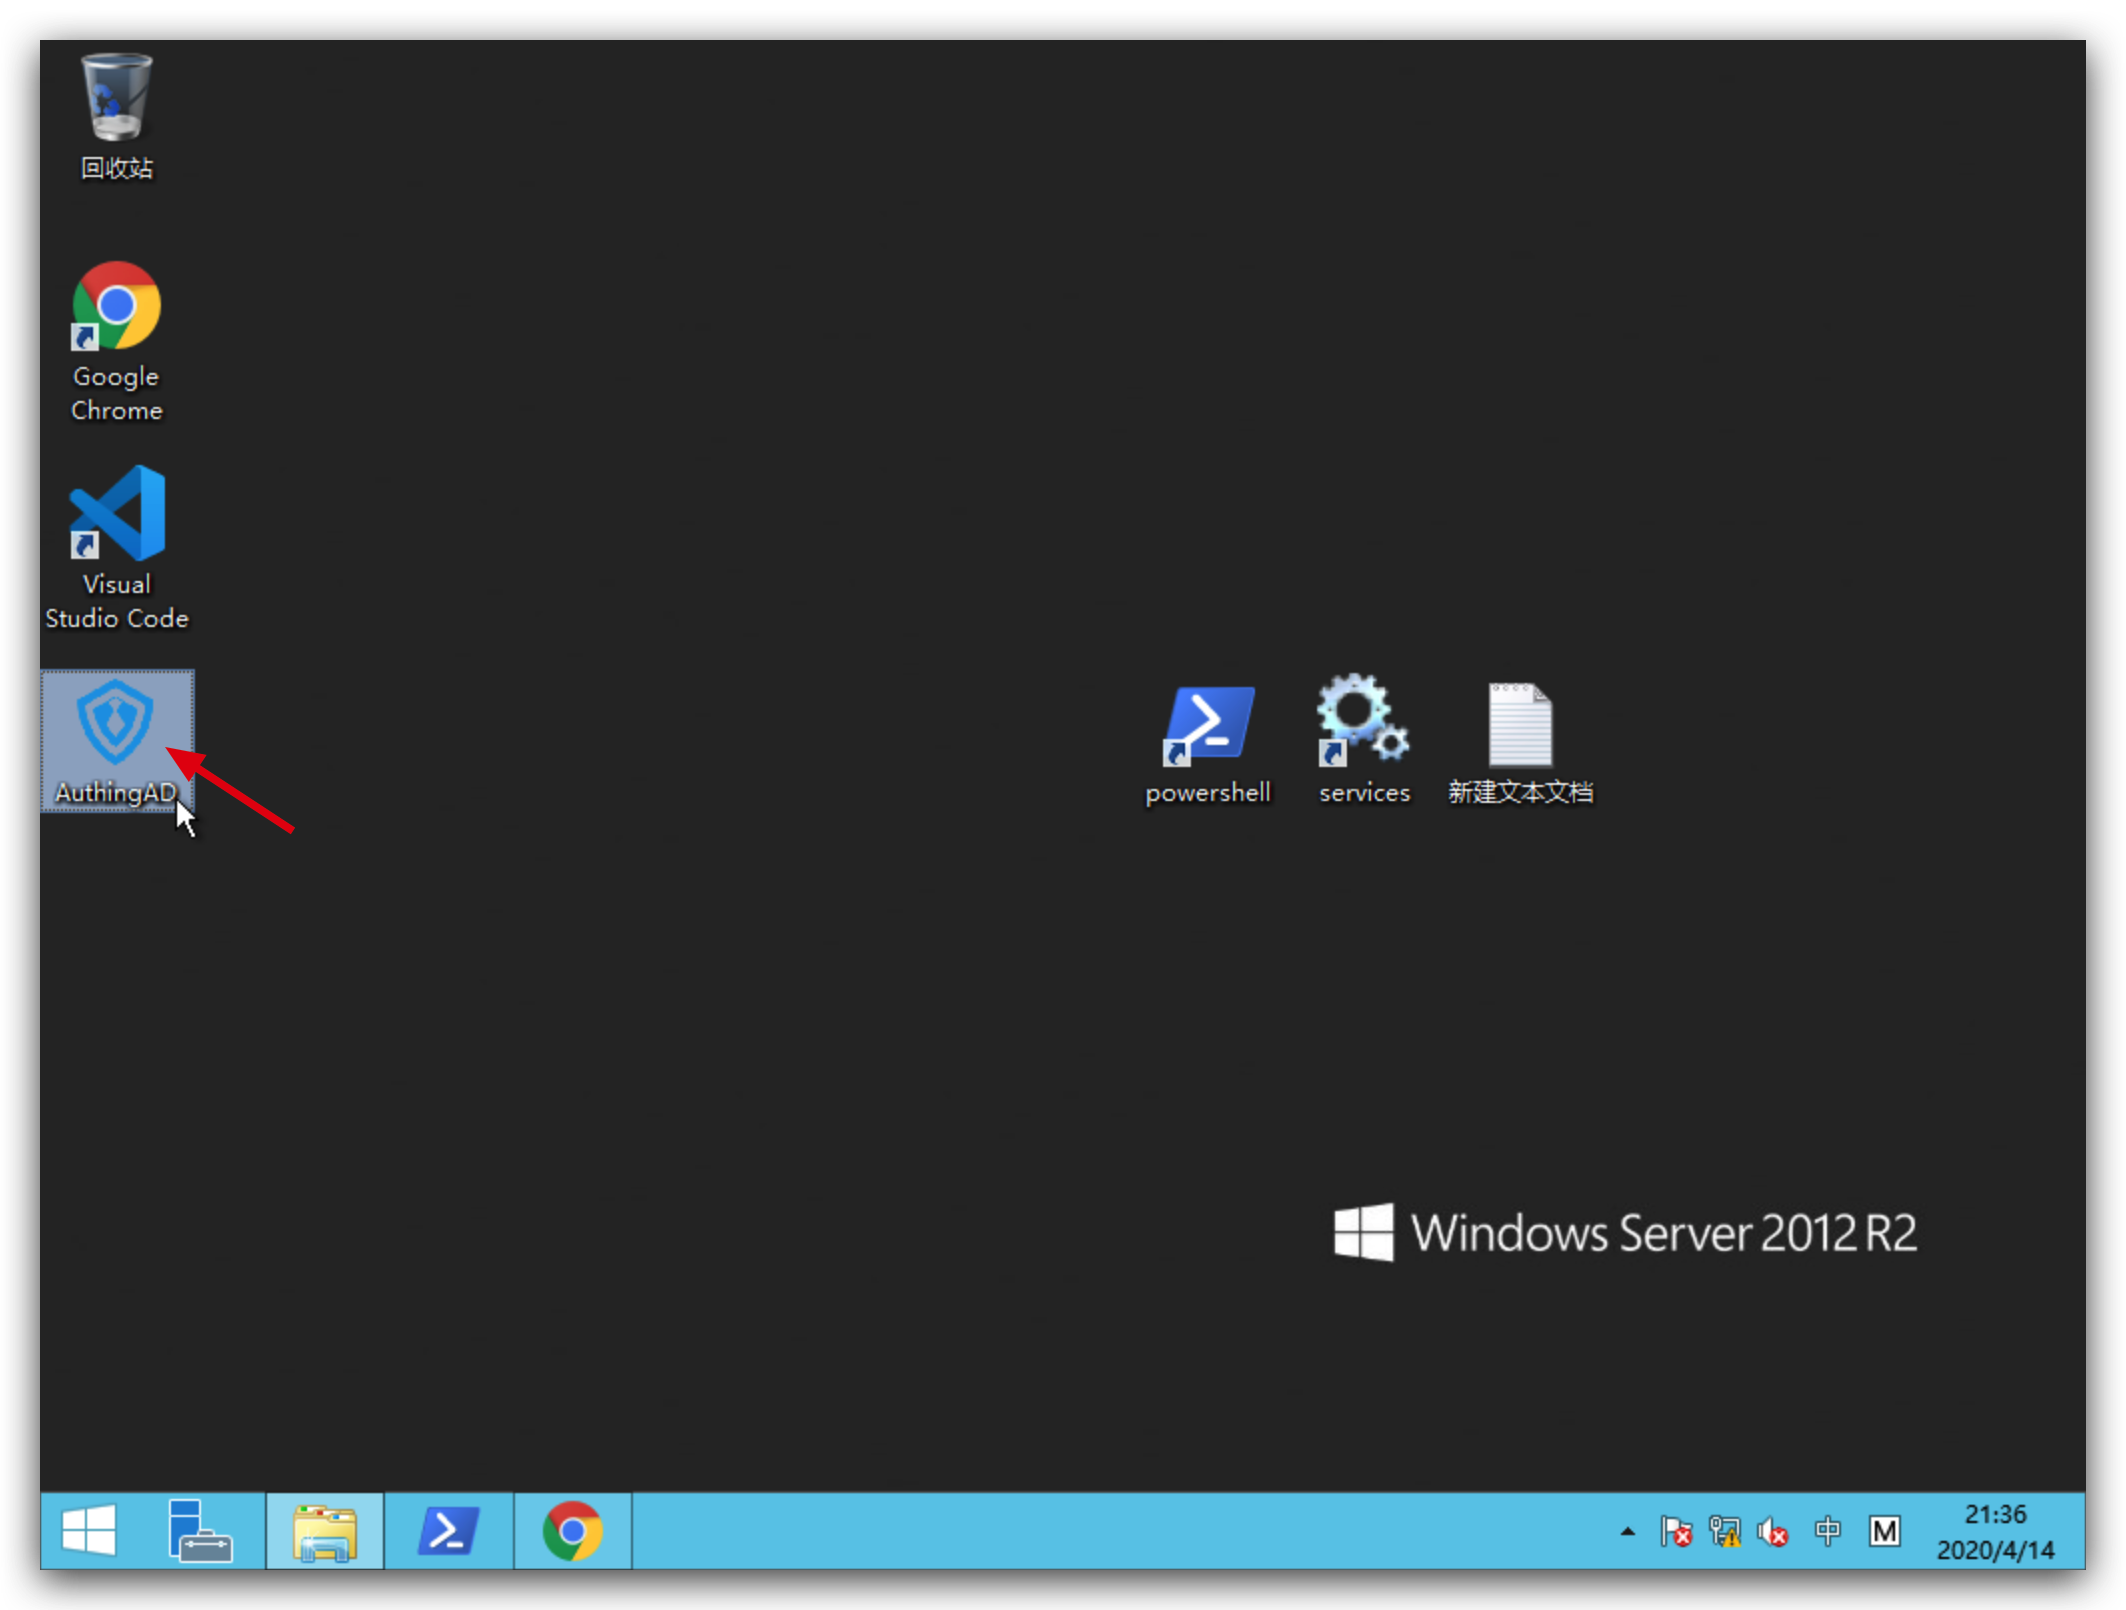Select the powershell desktop shortcut
Screen dimensions: 2126x1610
(x=1208, y=724)
